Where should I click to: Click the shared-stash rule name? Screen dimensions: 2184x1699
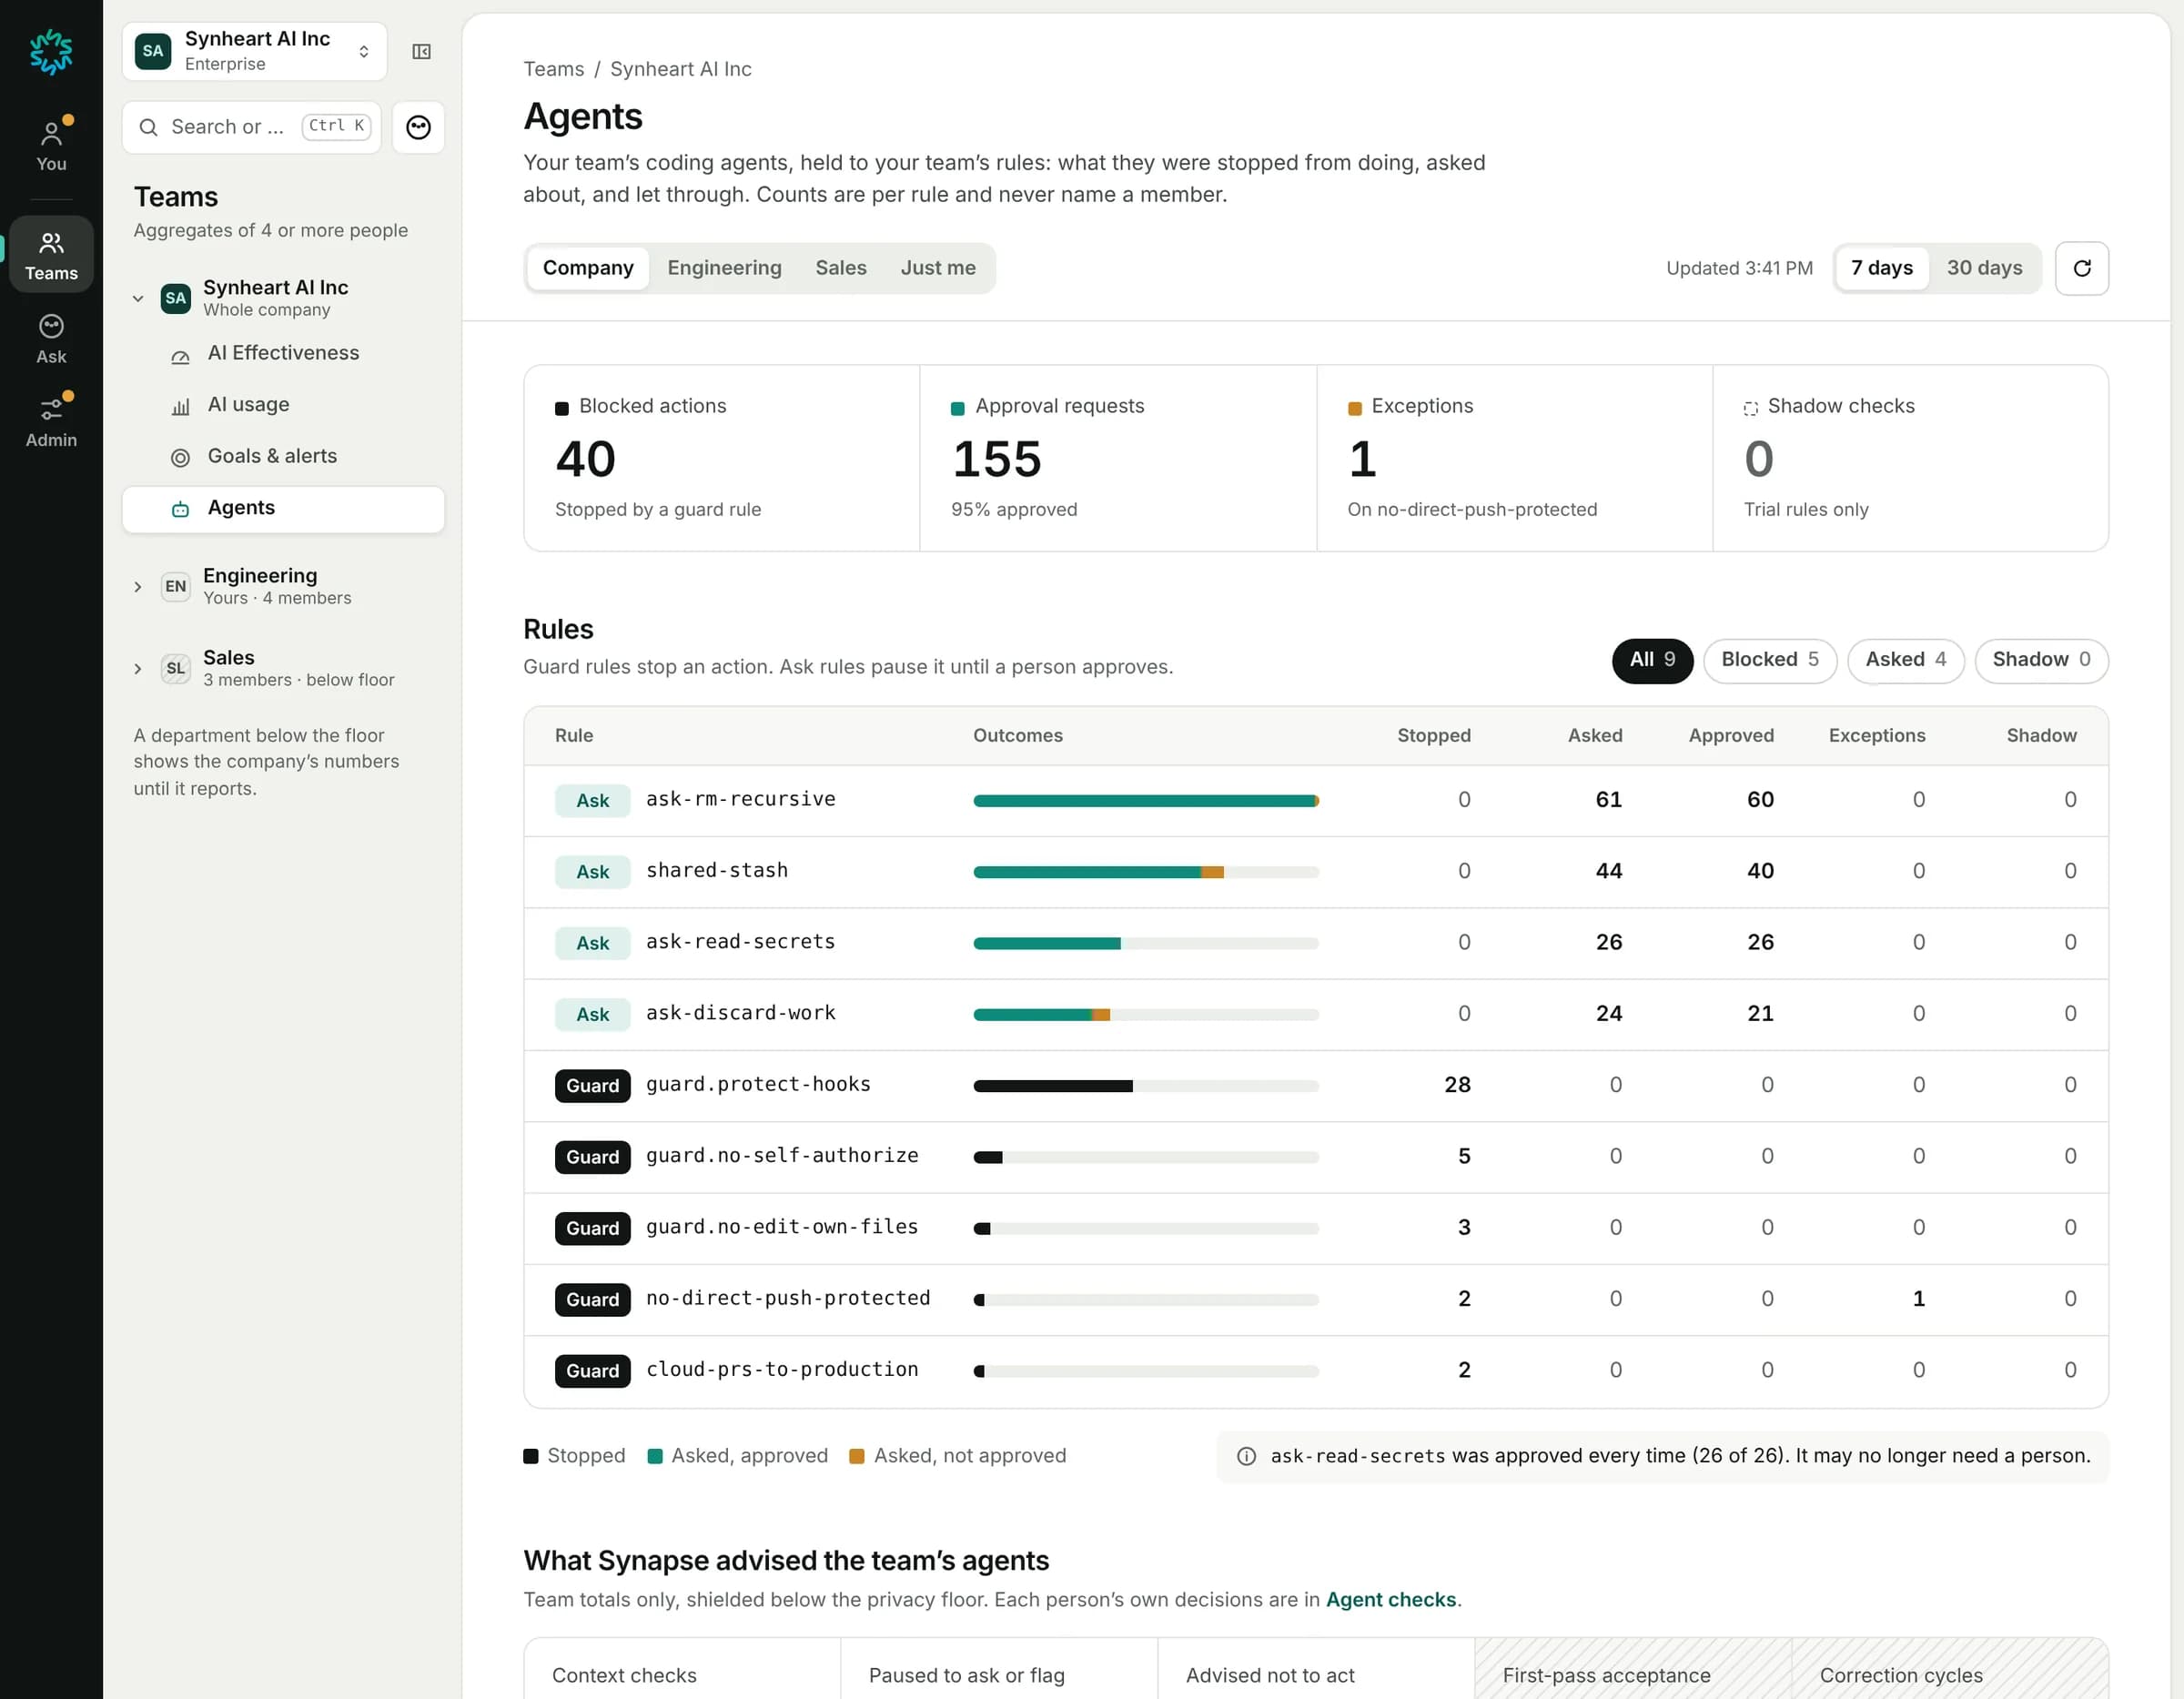coord(716,871)
